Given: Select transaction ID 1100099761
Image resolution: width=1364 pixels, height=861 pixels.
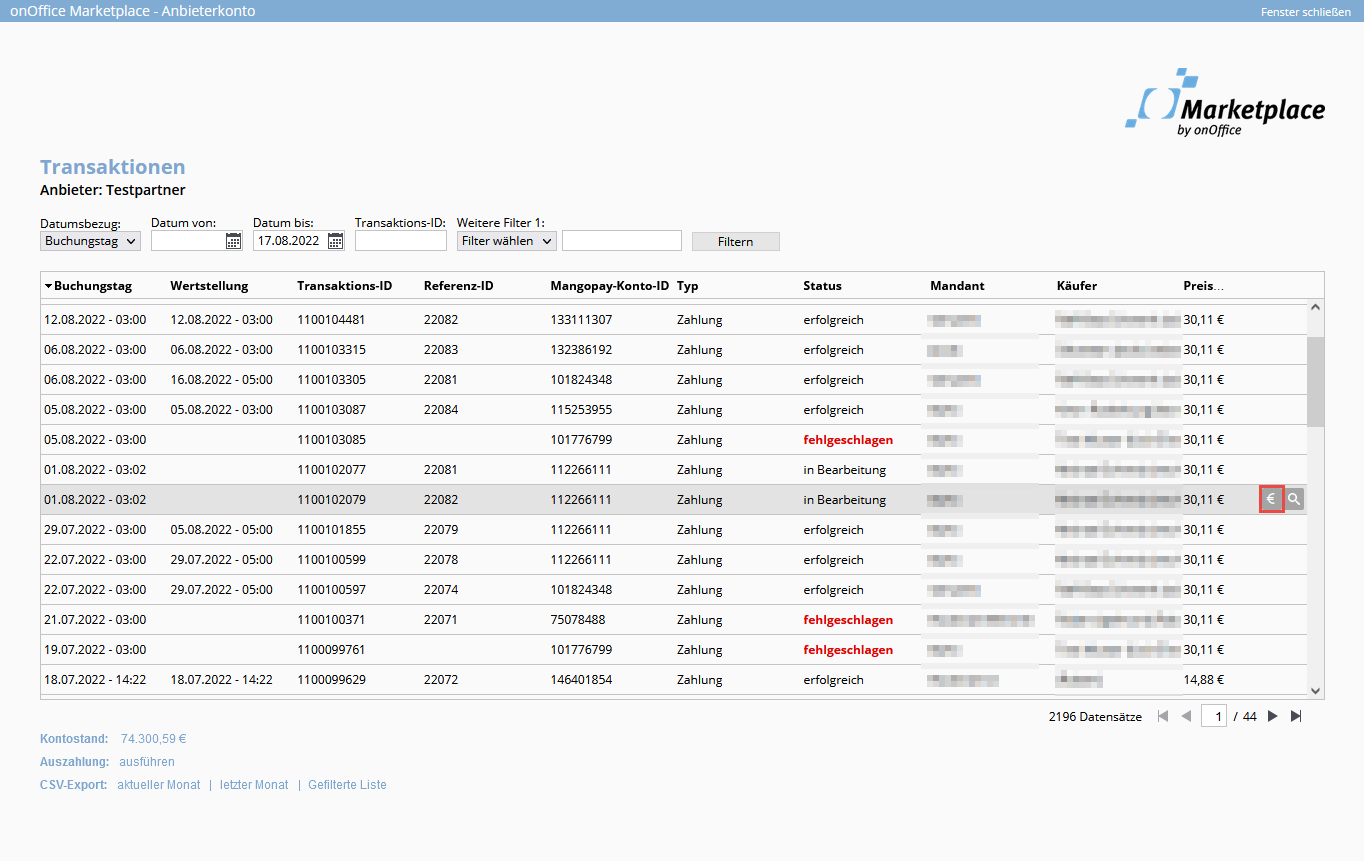Looking at the screenshot, I should [x=331, y=650].
